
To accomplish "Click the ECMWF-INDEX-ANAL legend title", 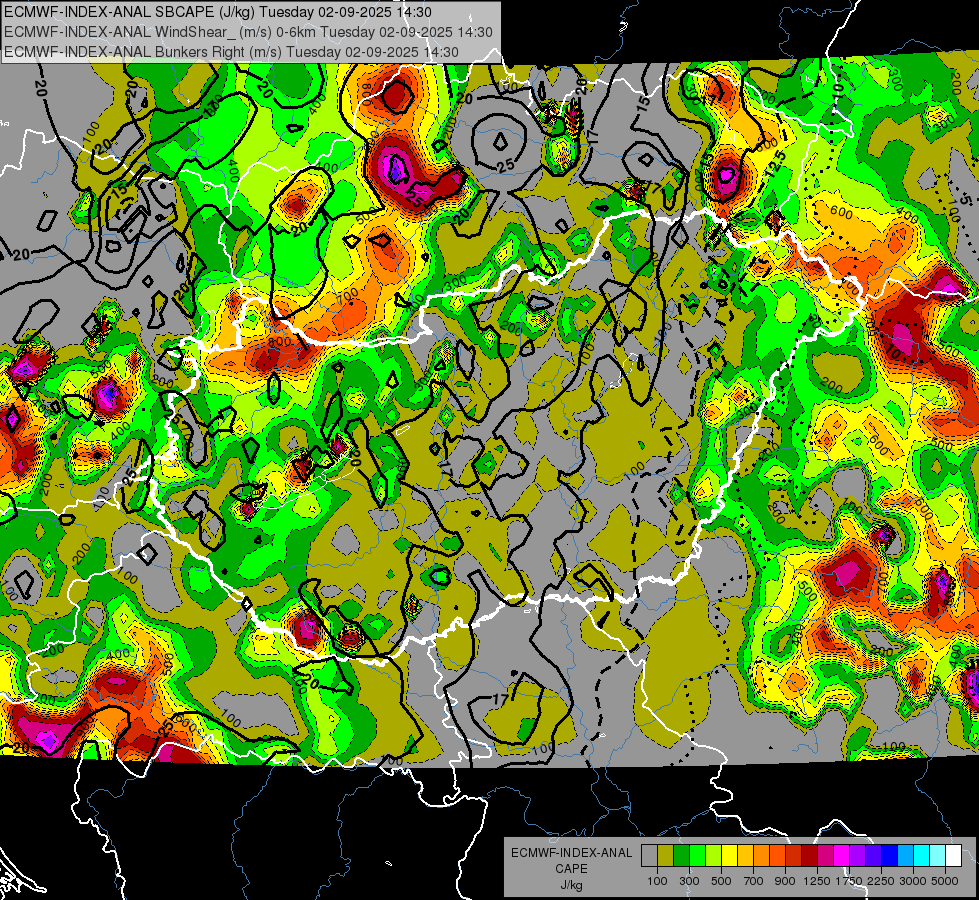I will (572, 853).
